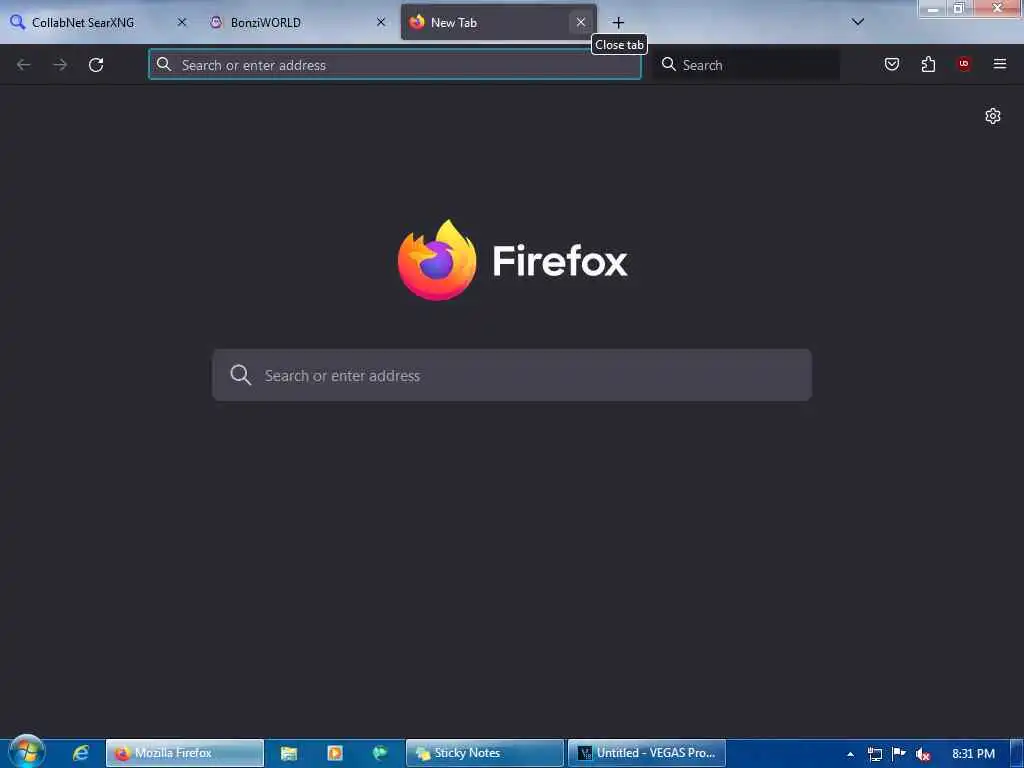Close the New Tab tab
1024x768 pixels.
[581, 22]
